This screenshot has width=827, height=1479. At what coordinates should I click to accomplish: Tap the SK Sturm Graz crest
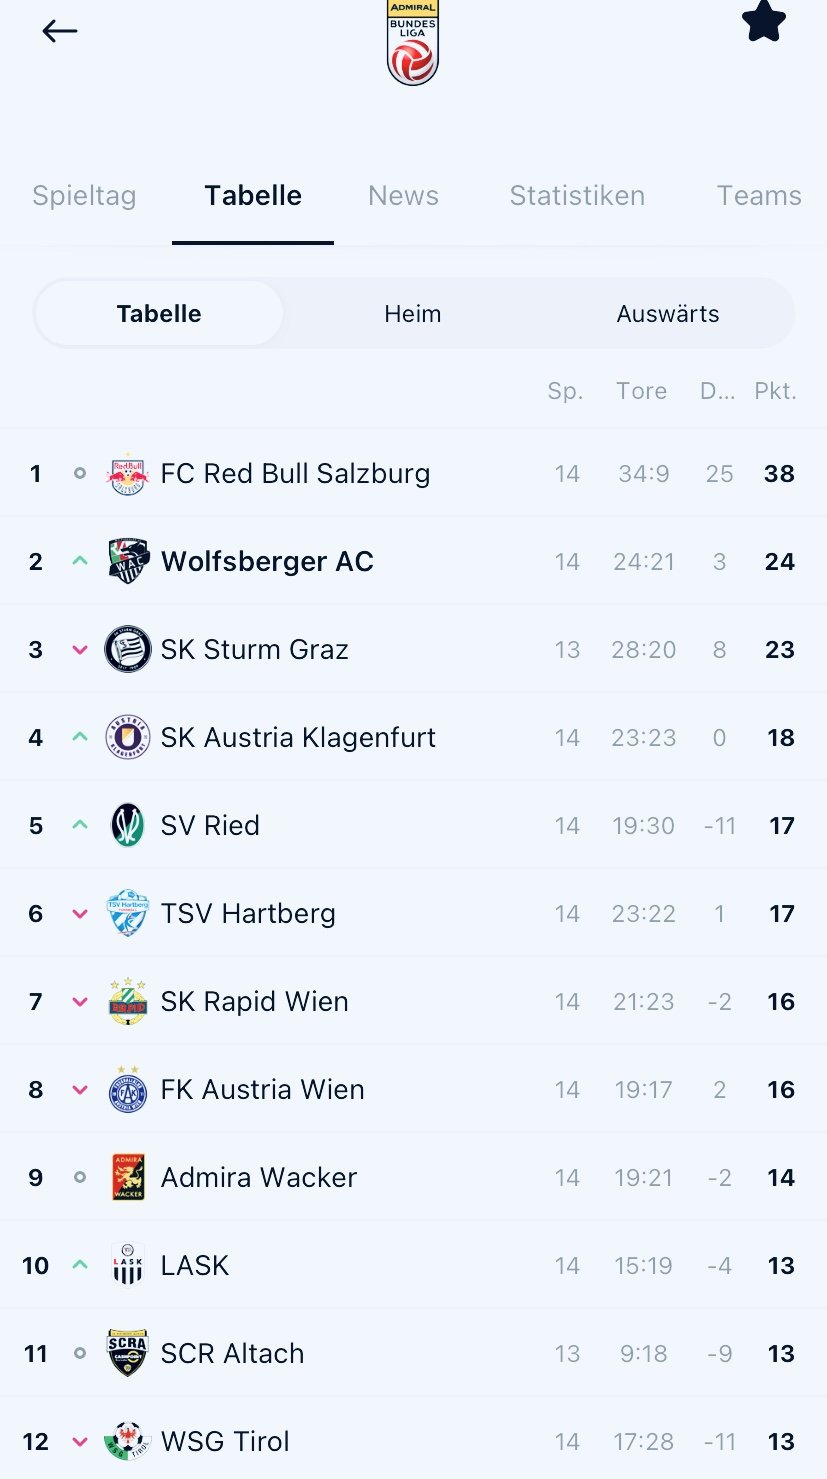click(128, 649)
